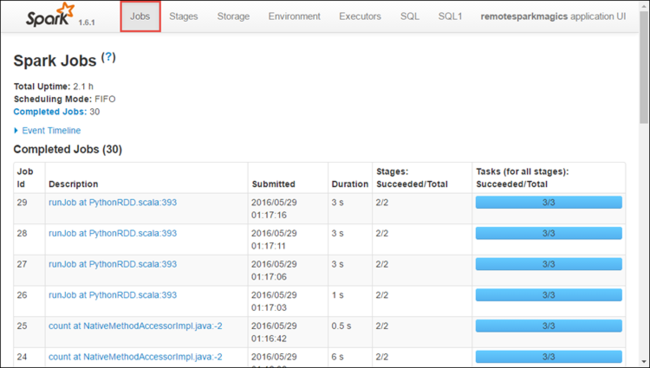
Task: Click the Total Uptime 2.1 h text
Action: coord(53,87)
